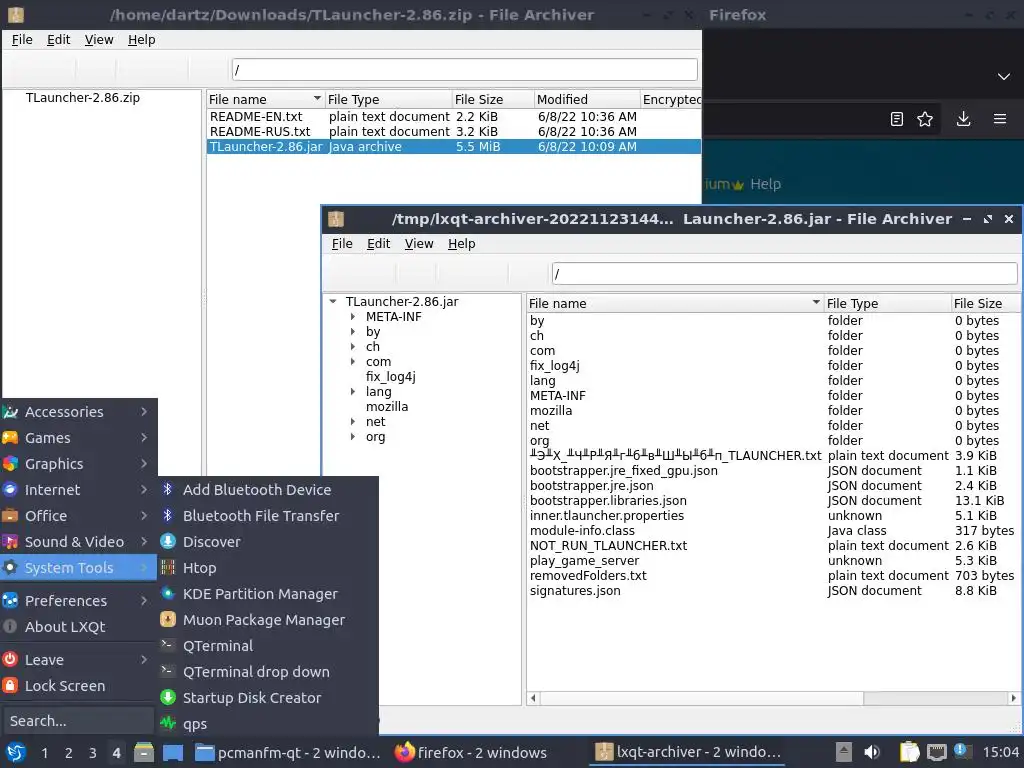Open Help menu in jar archiver window
Viewport: 1024px width, 768px height.
coord(462,244)
